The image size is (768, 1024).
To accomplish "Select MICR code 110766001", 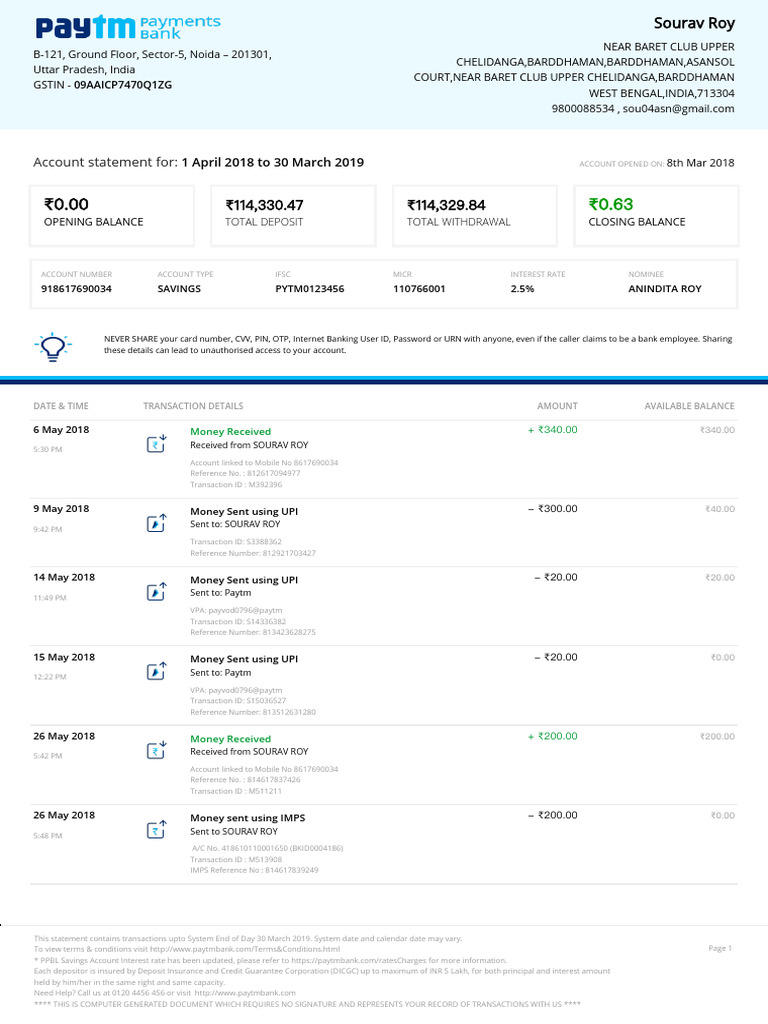I will (419, 289).
